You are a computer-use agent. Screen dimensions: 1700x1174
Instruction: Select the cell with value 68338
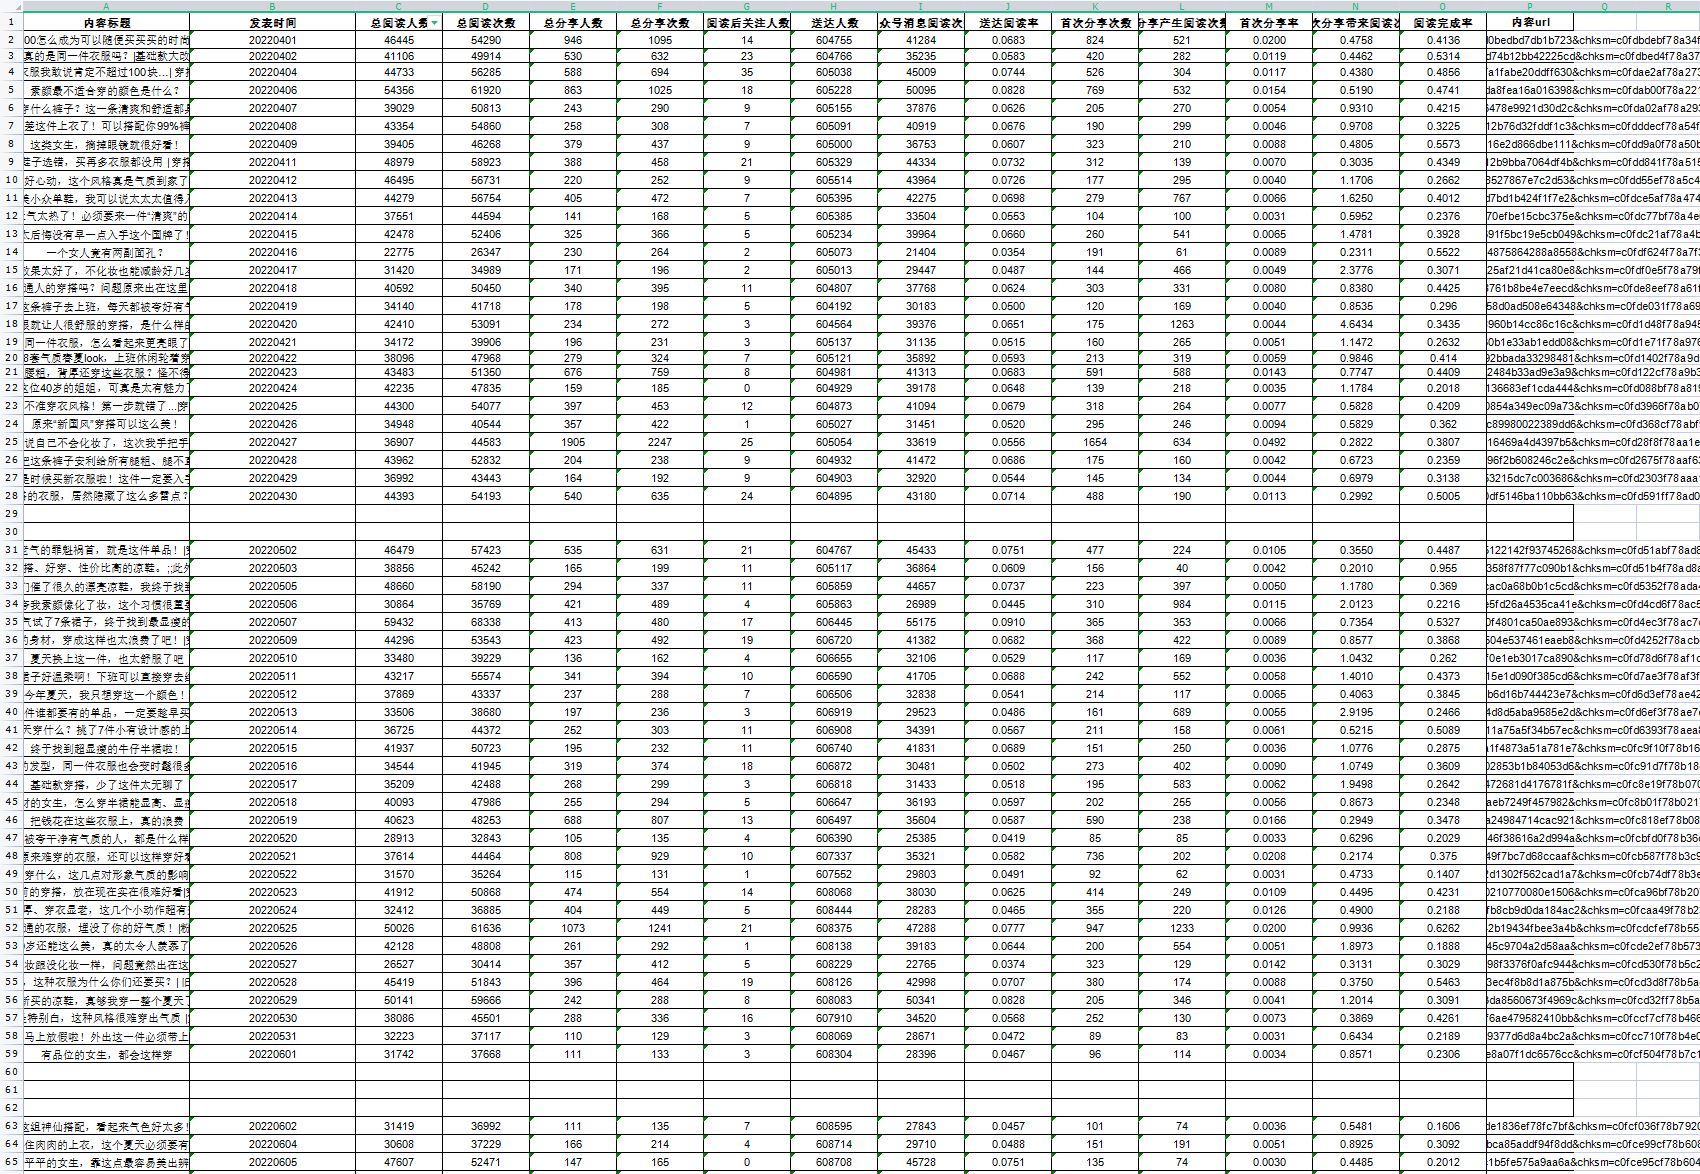click(486, 622)
